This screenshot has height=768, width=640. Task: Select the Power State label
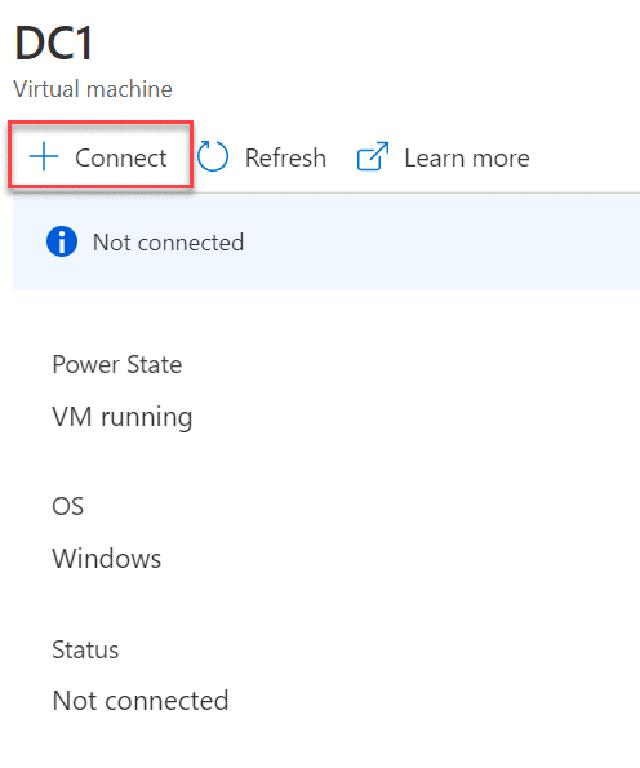[117, 364]
